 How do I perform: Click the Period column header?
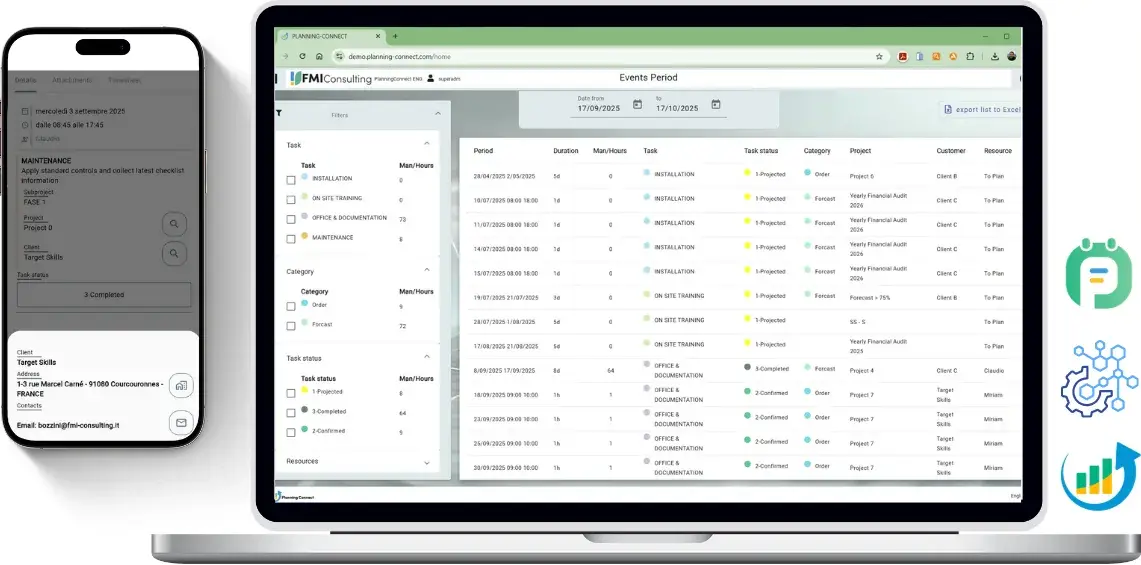[x=483, y=151]
